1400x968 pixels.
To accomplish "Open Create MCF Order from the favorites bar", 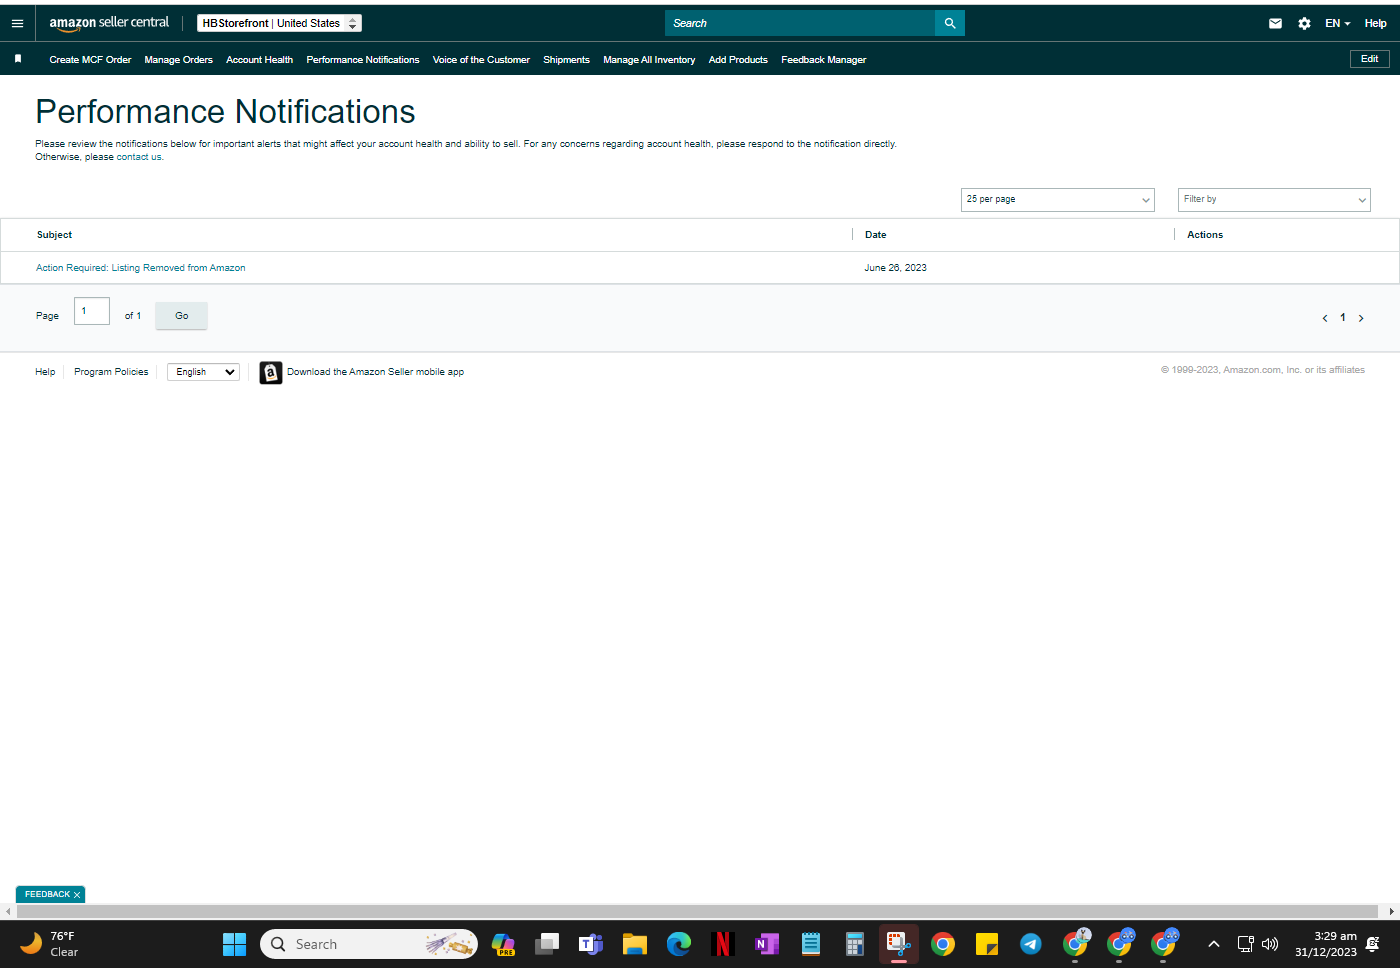I will click(x=90, y=60).
